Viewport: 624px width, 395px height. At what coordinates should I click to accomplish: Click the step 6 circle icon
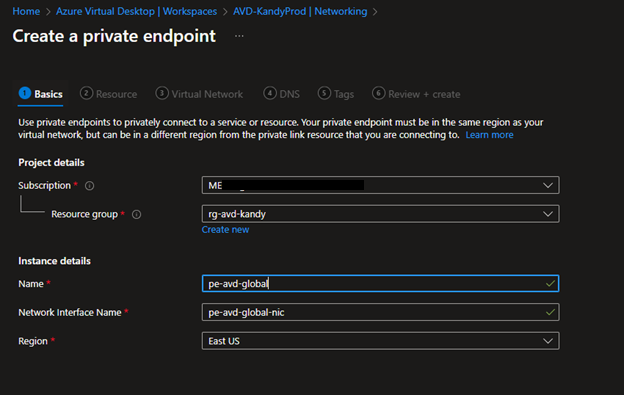click(378, 93)
